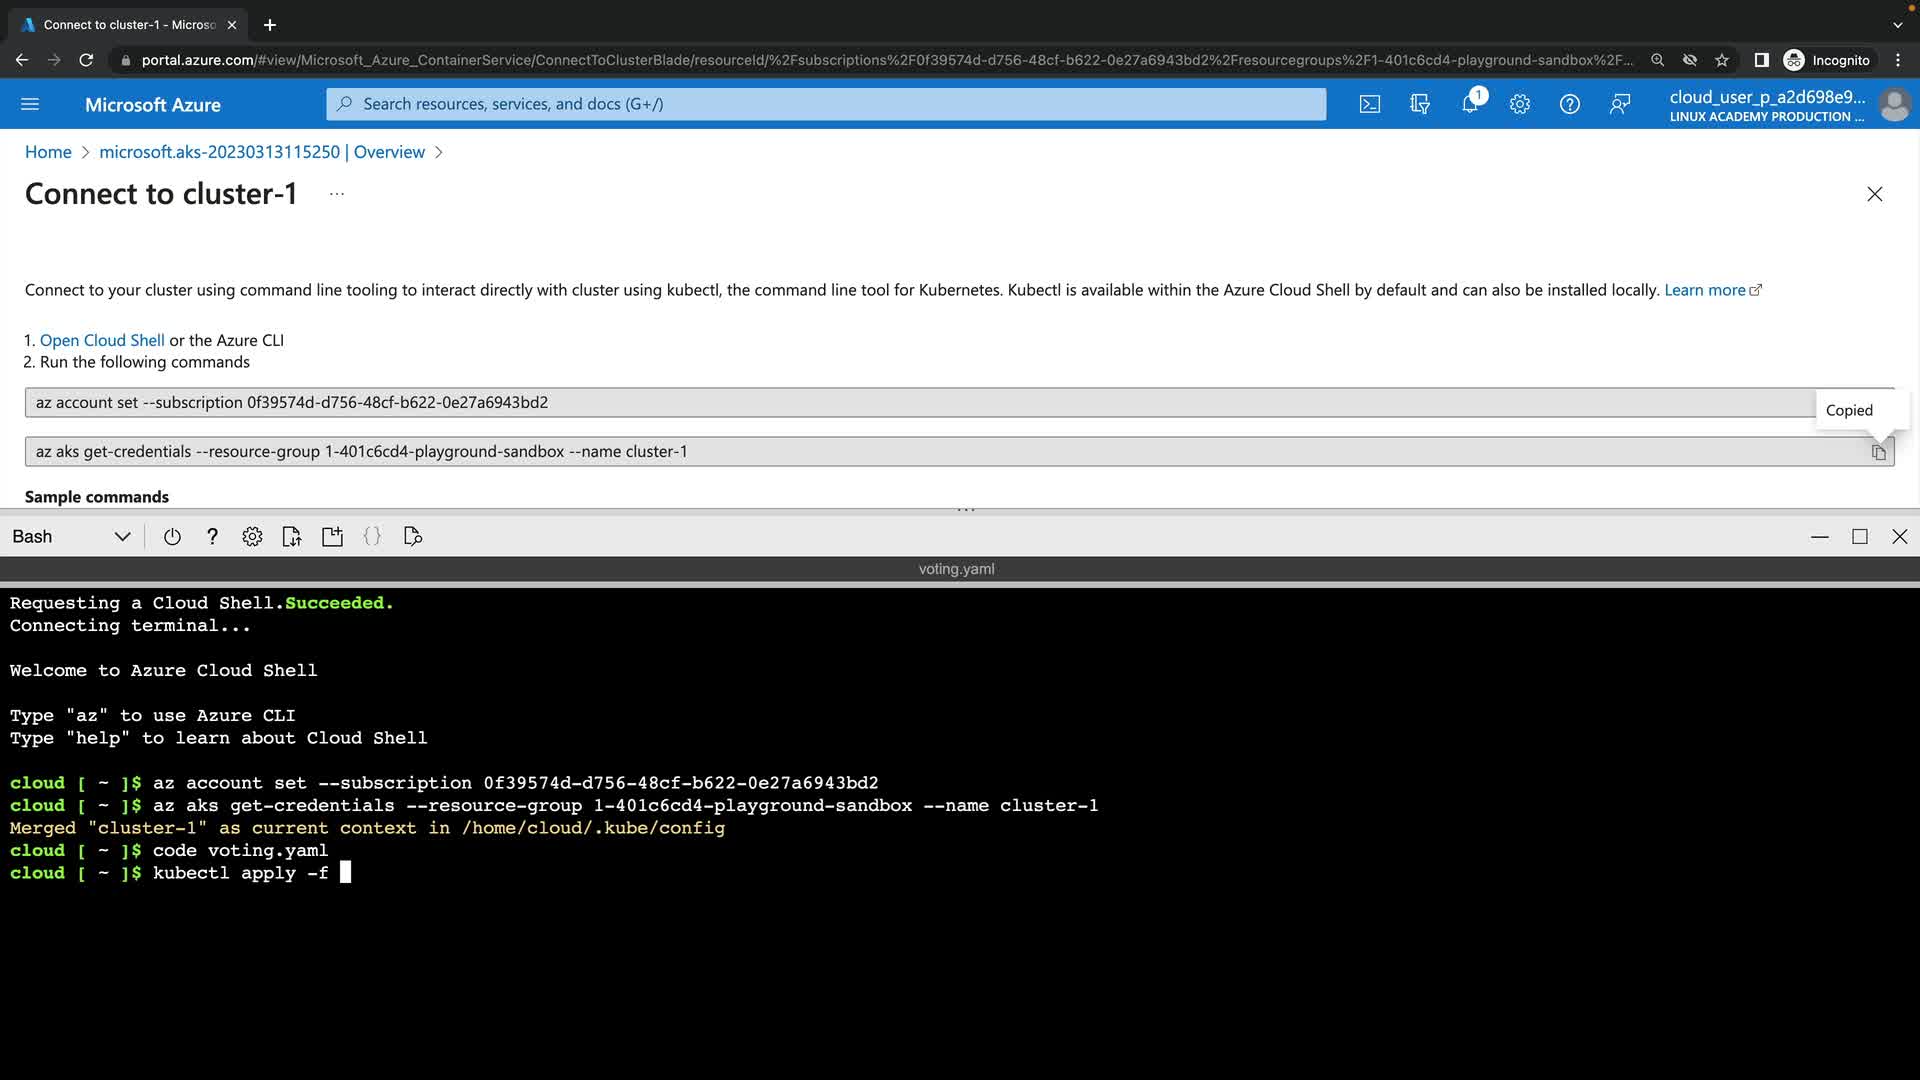Screen dimensions: 1920x1080
Task: Select the Connect to cluster-1 browser tab
Action: pyautogui.click(x=130, y=25)
